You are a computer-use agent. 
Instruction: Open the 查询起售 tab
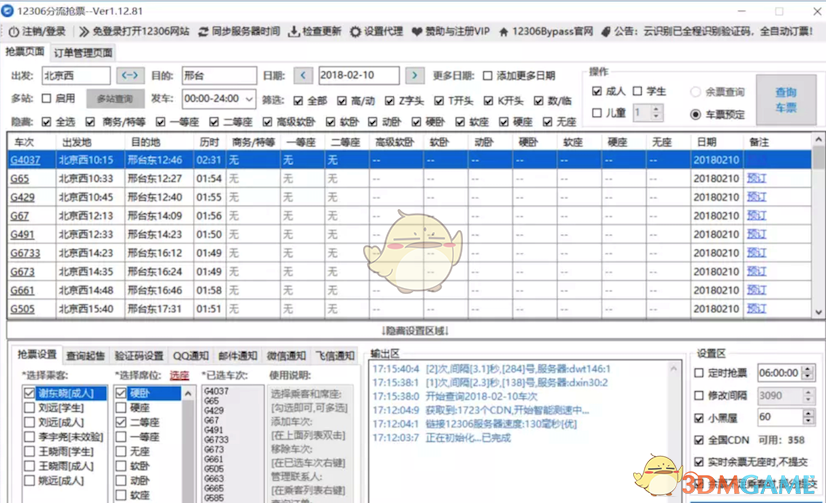click(85, 356)
